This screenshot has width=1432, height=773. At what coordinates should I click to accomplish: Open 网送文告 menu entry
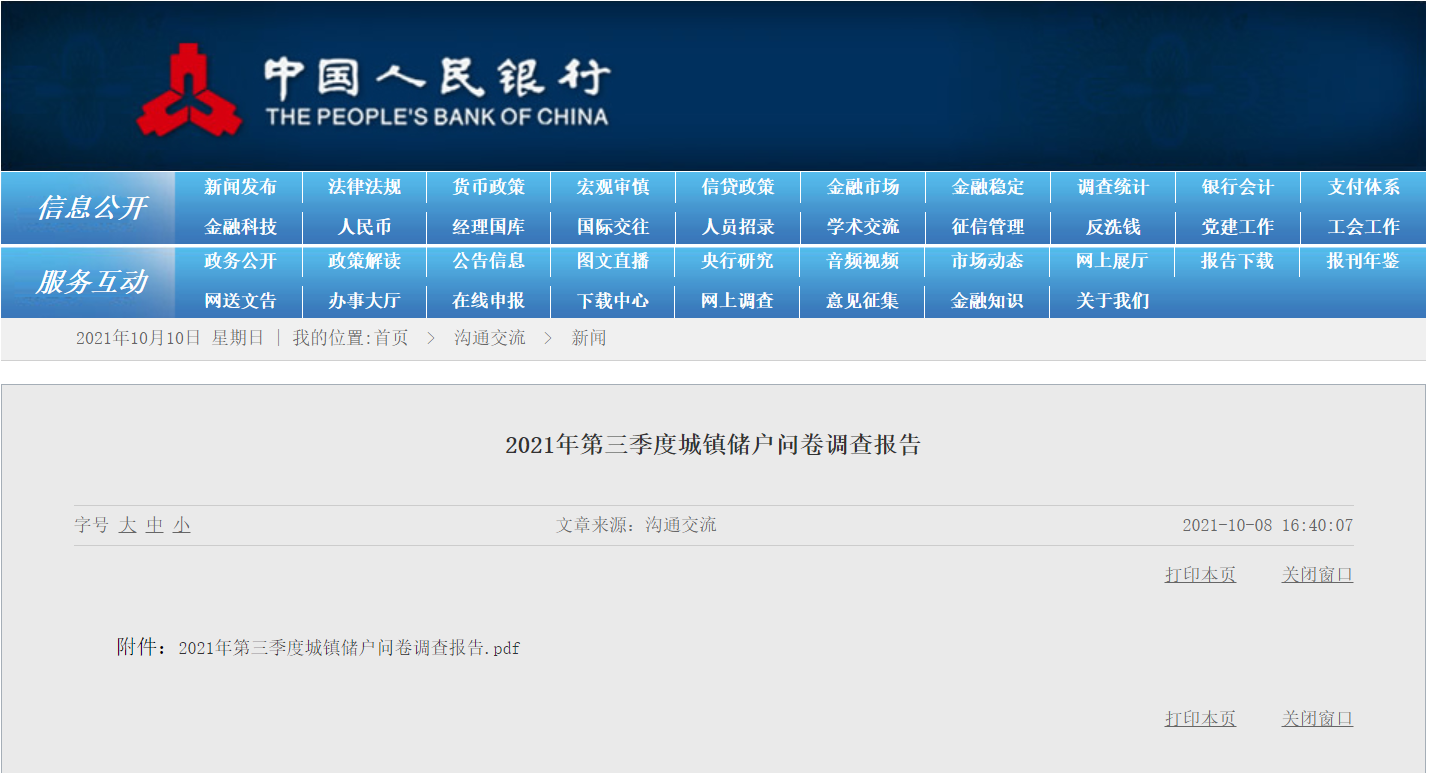click(x=240, y=301)
